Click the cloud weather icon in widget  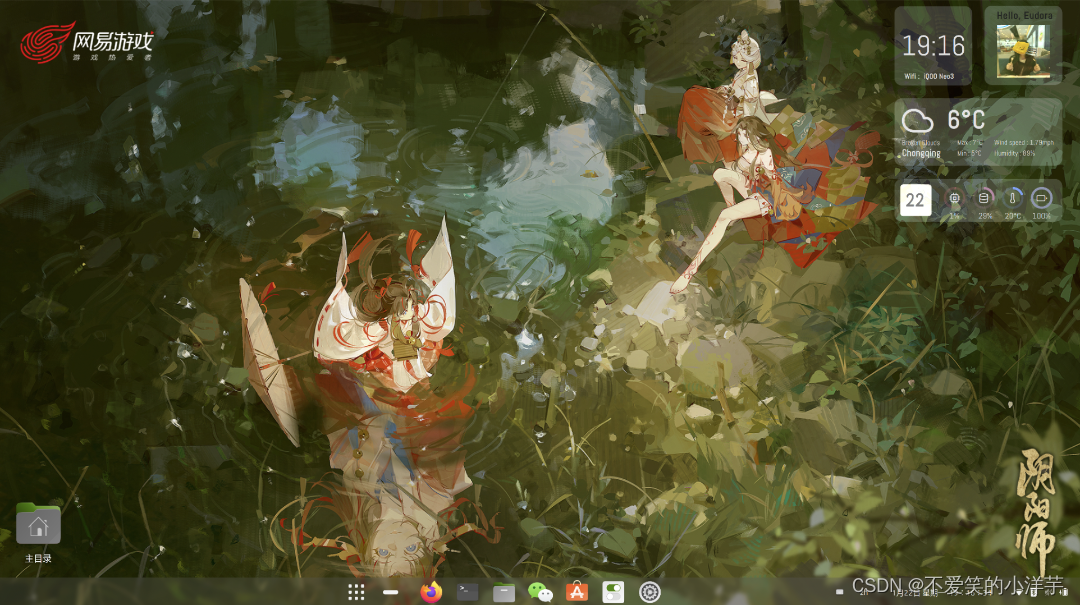tap(917, 121)
